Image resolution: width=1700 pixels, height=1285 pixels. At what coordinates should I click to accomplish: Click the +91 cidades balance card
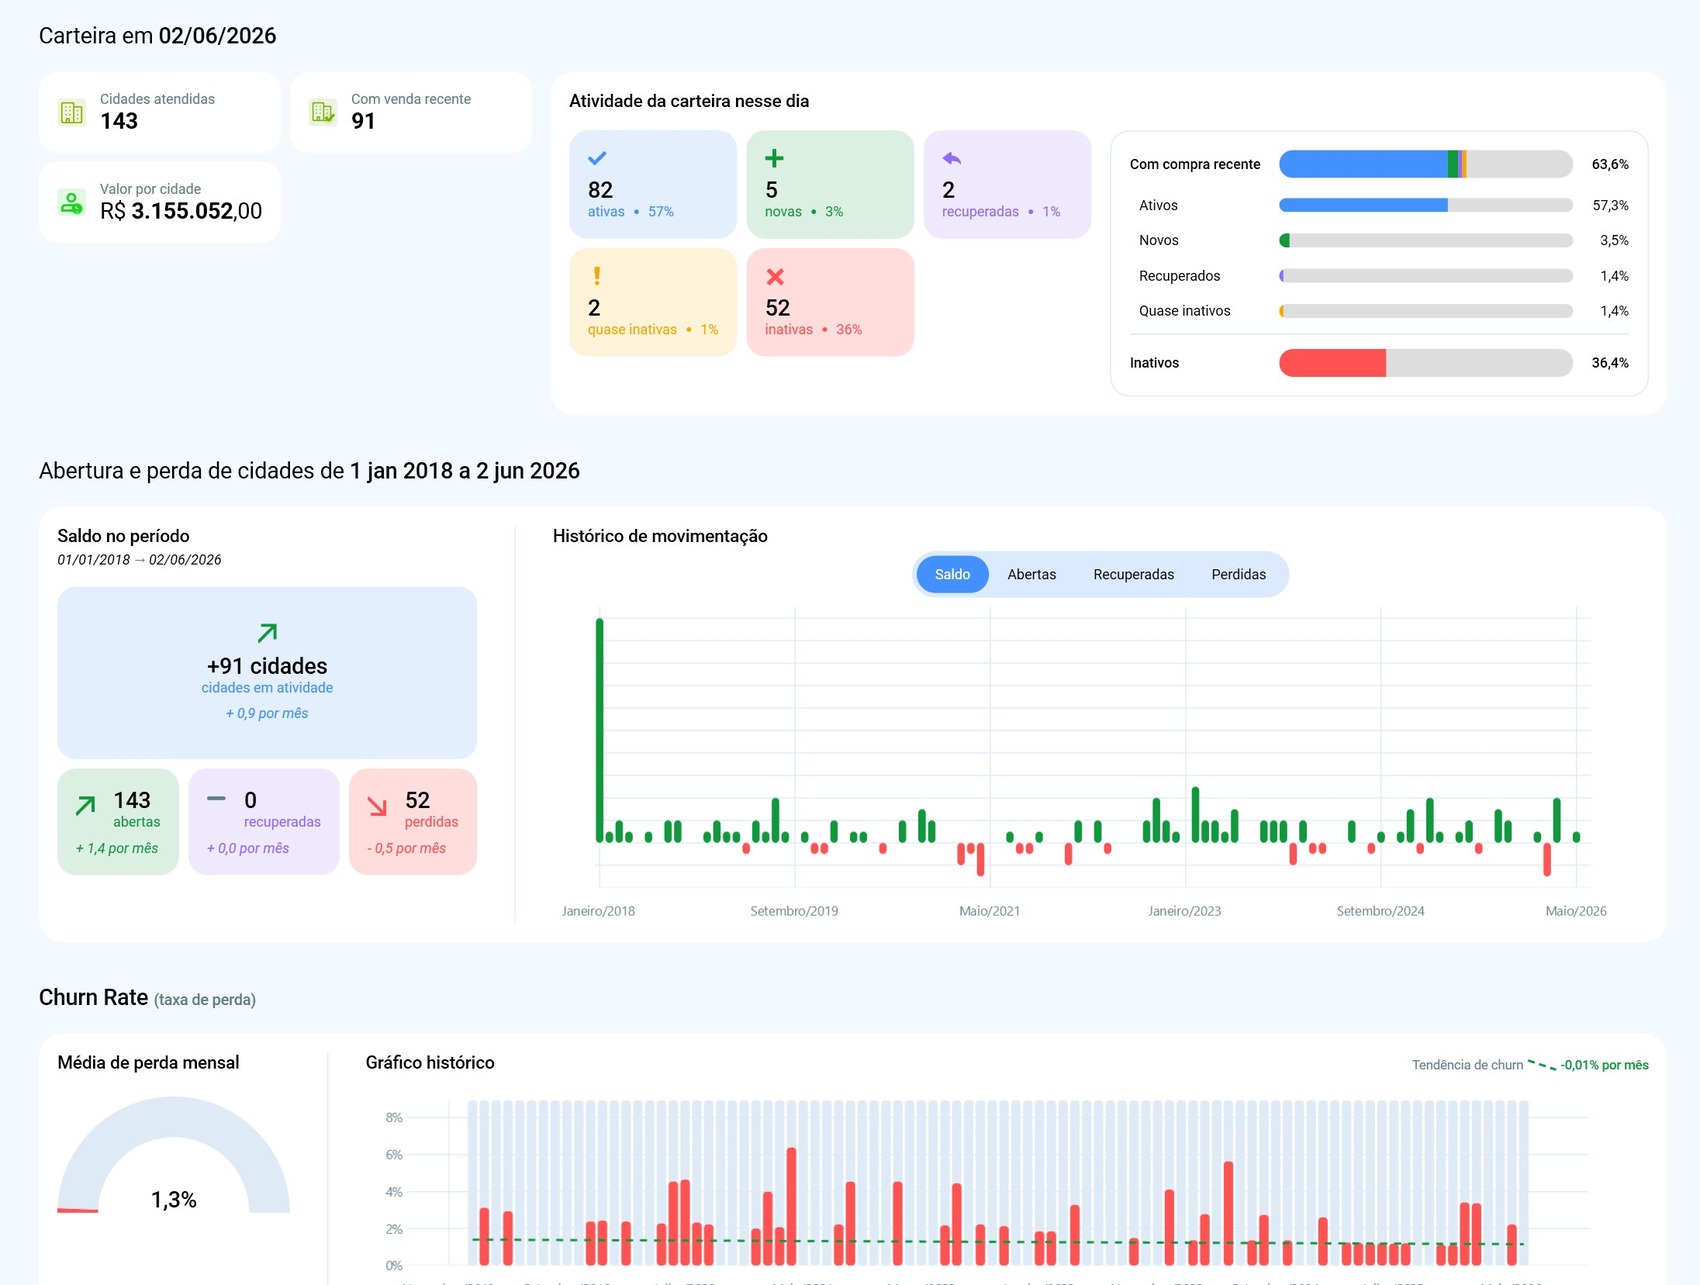coord(267,672)
